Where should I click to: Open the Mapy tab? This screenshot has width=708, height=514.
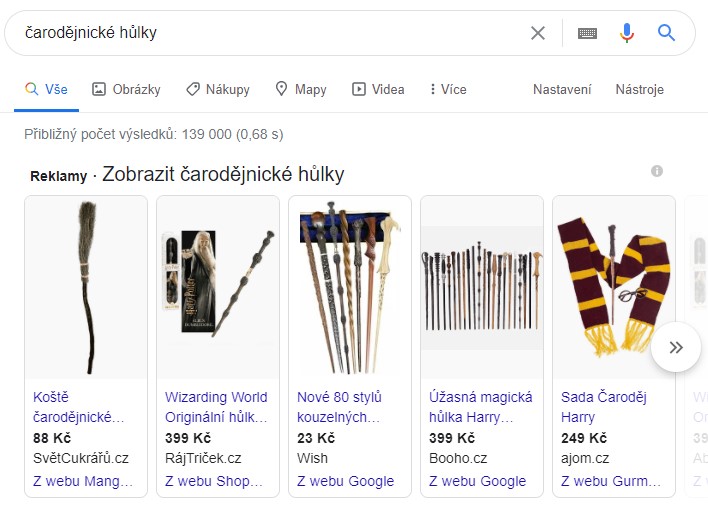pos(301,89)
